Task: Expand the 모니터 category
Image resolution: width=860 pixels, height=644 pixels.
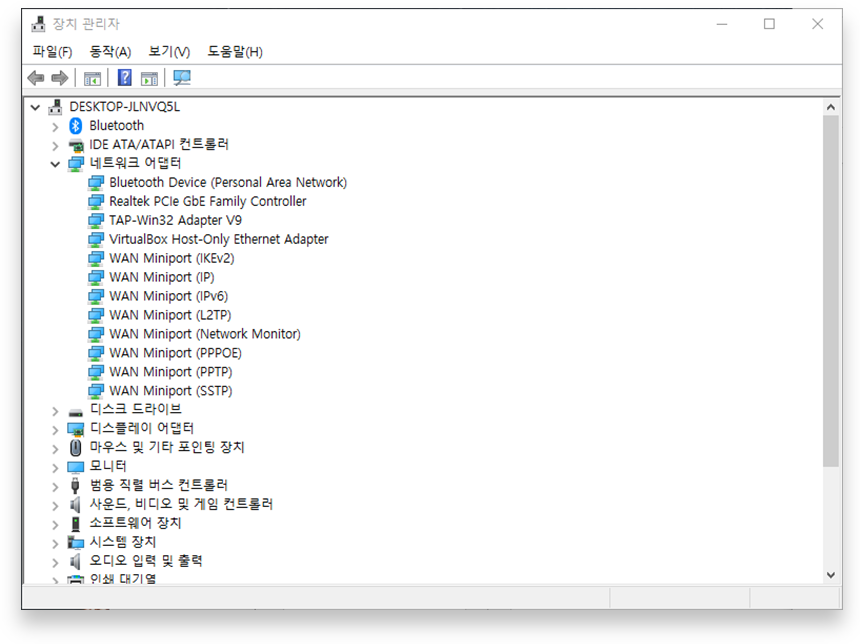Action: click(x=55, y=467)
